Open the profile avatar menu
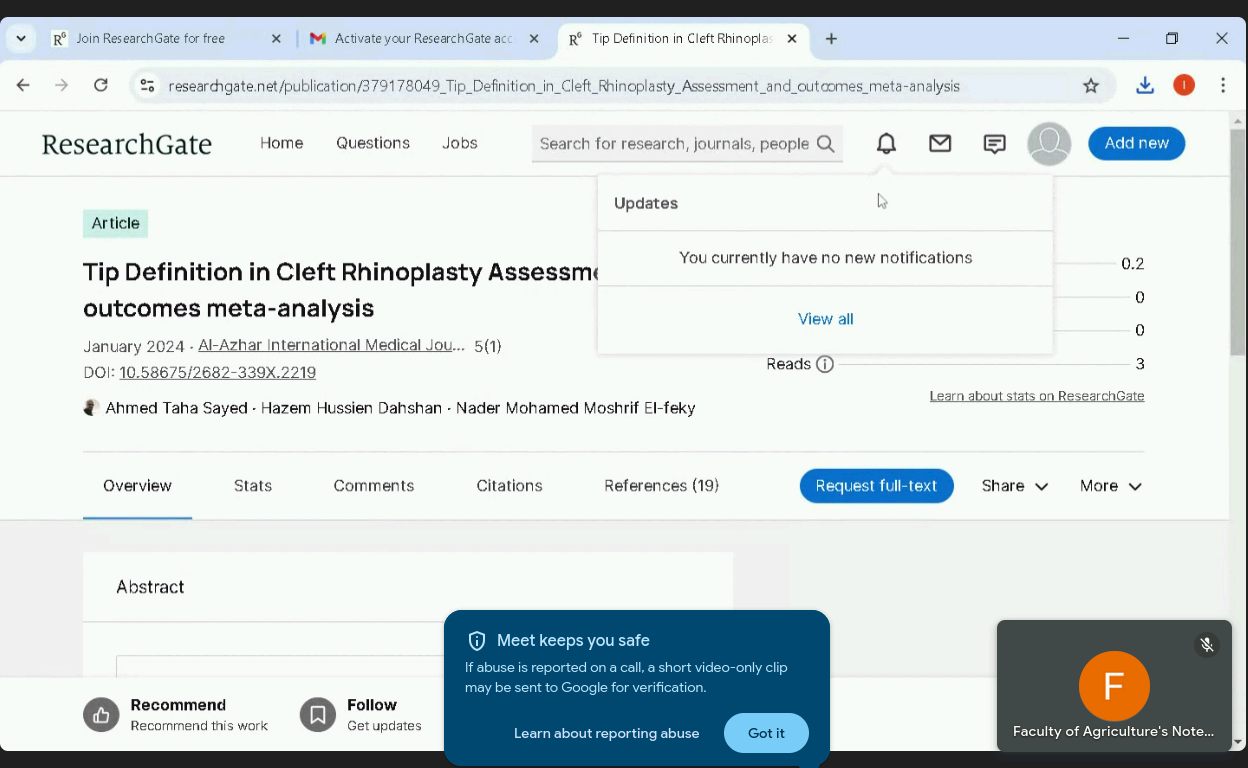Image resolution: width=1248 pixels, height=768 pixels. click(1049, 144)
